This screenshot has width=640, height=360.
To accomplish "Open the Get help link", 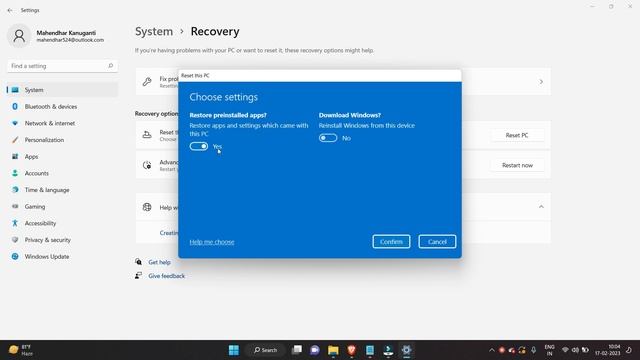I will [x=160, y=262].
